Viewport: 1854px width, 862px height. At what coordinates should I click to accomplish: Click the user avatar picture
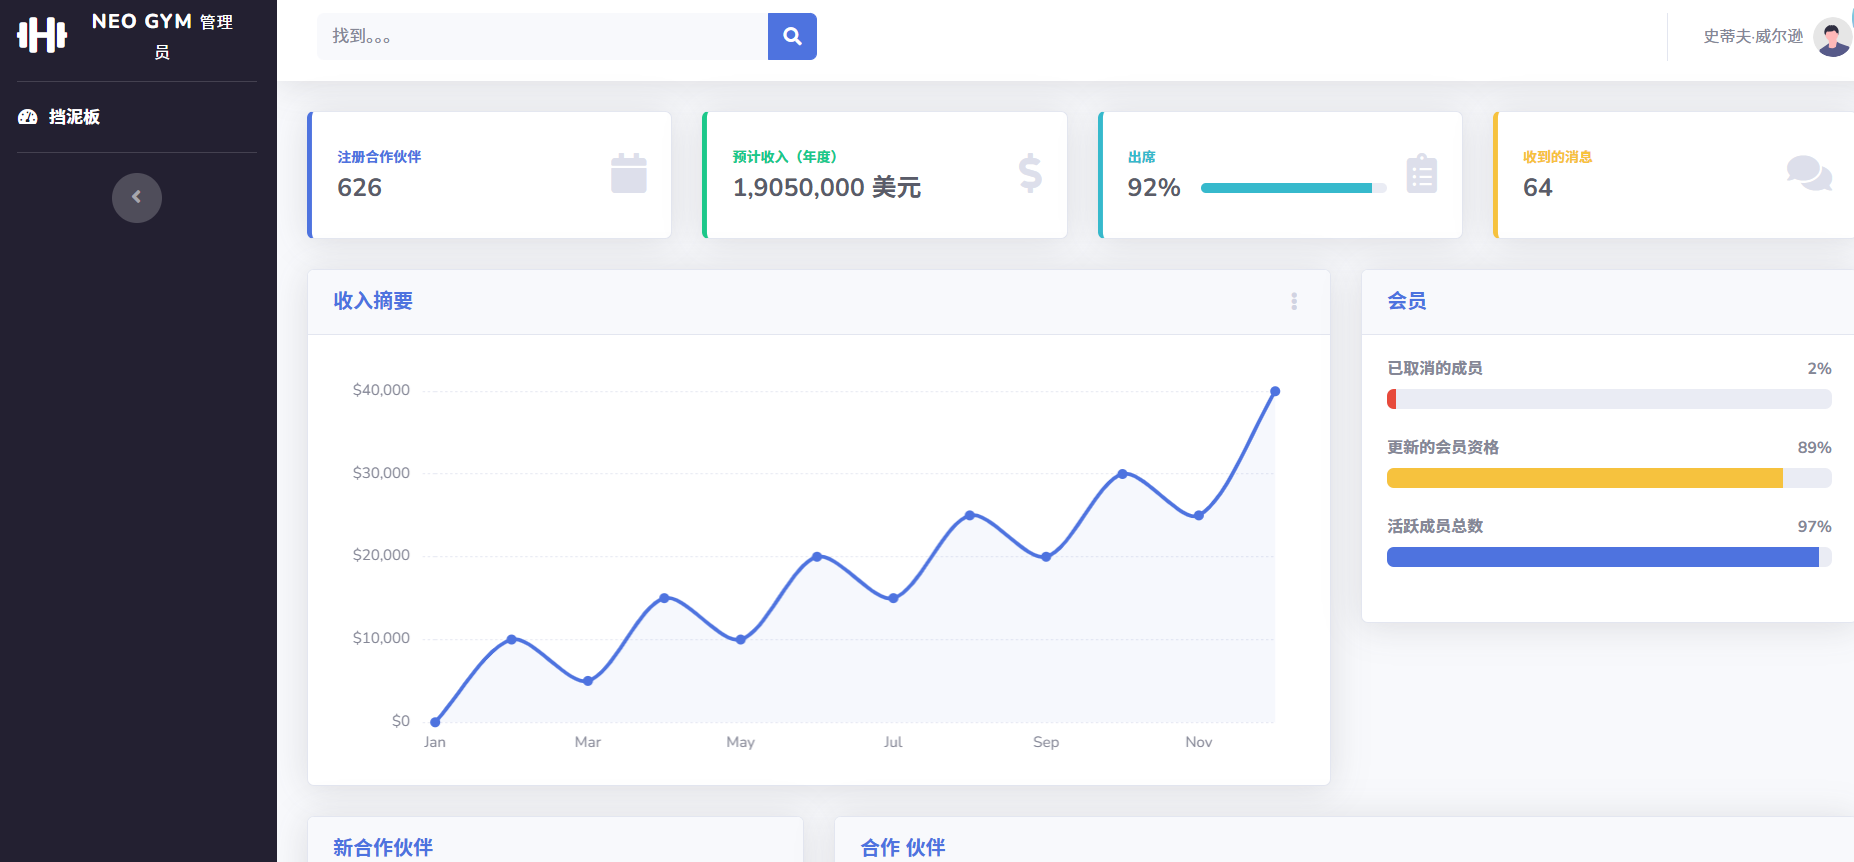[1832, 37]
